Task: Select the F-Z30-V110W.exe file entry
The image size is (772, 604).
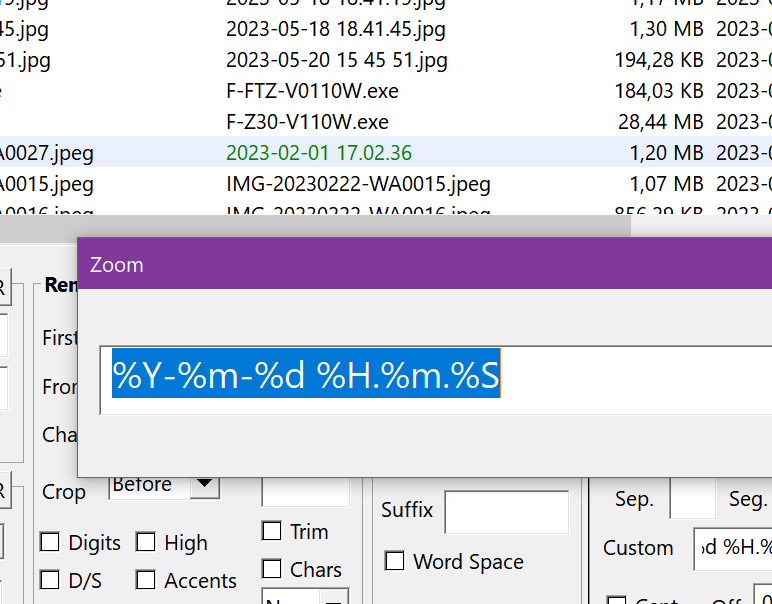Action: click(x=307, y=122)
